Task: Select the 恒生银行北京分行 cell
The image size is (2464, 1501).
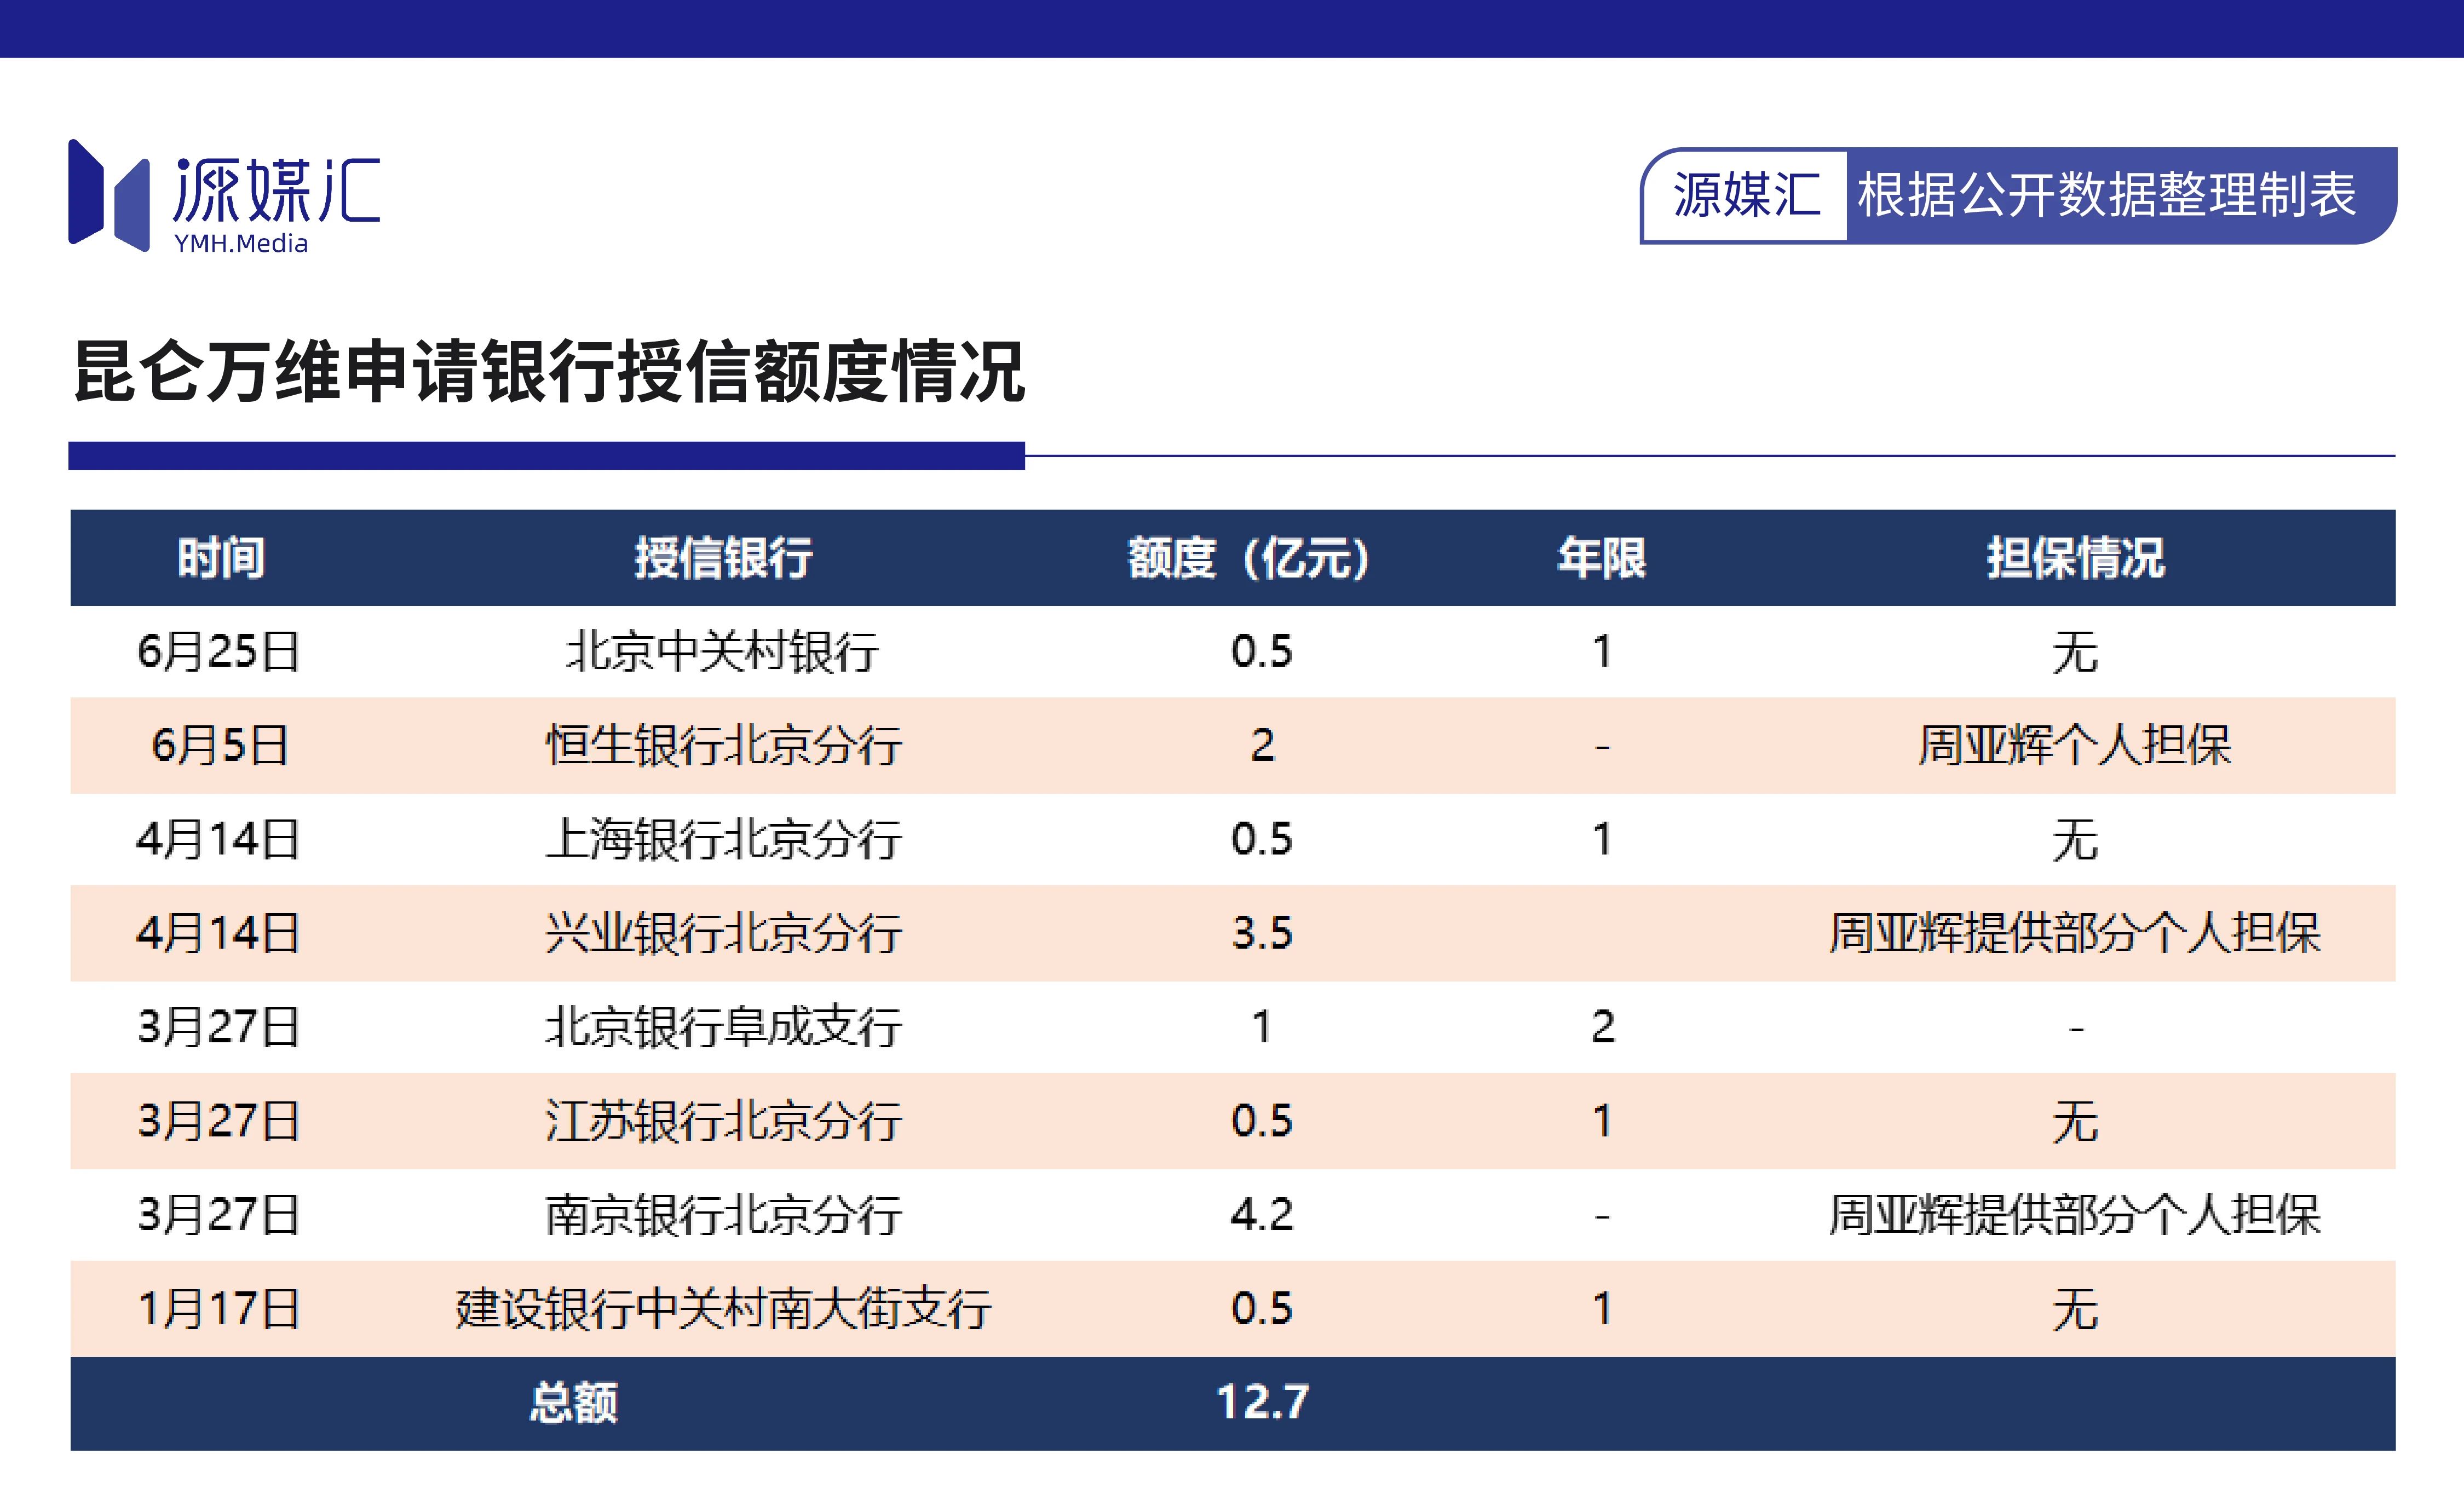Action: [x=723, y=746]
